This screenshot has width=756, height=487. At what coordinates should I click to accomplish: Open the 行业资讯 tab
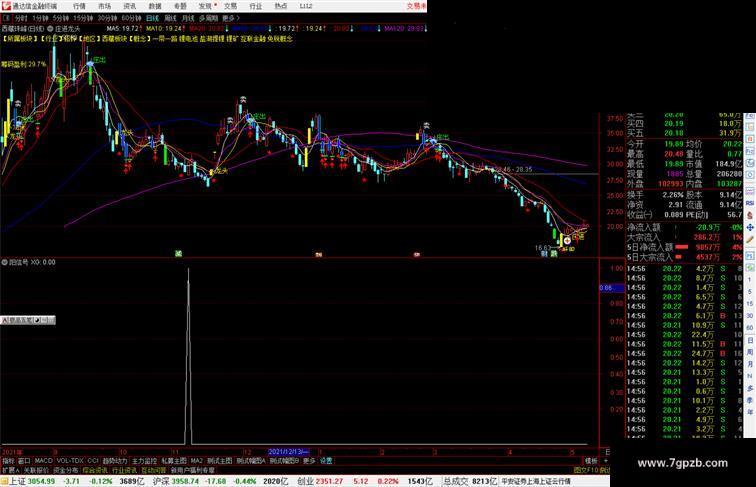tap(124, 470)
